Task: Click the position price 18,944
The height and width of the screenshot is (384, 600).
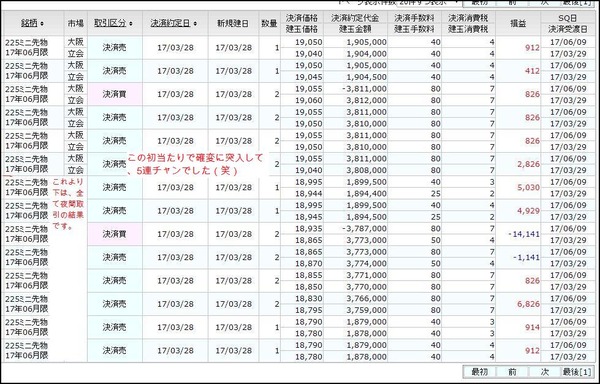Action: [309, 194]
